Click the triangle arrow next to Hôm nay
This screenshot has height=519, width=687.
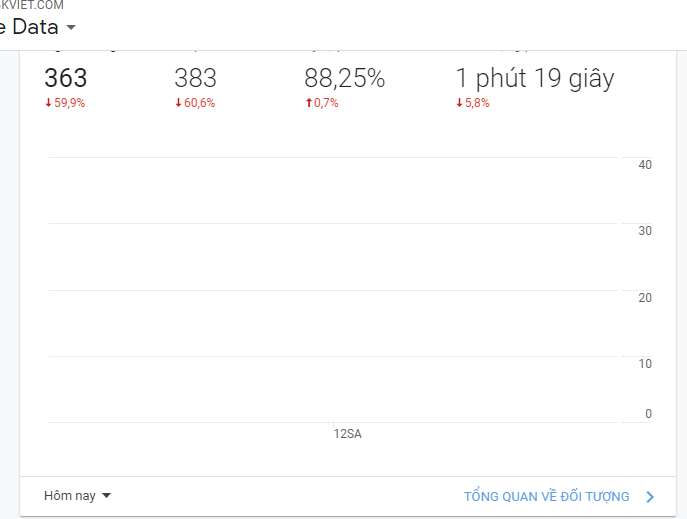tap(106, 496)
